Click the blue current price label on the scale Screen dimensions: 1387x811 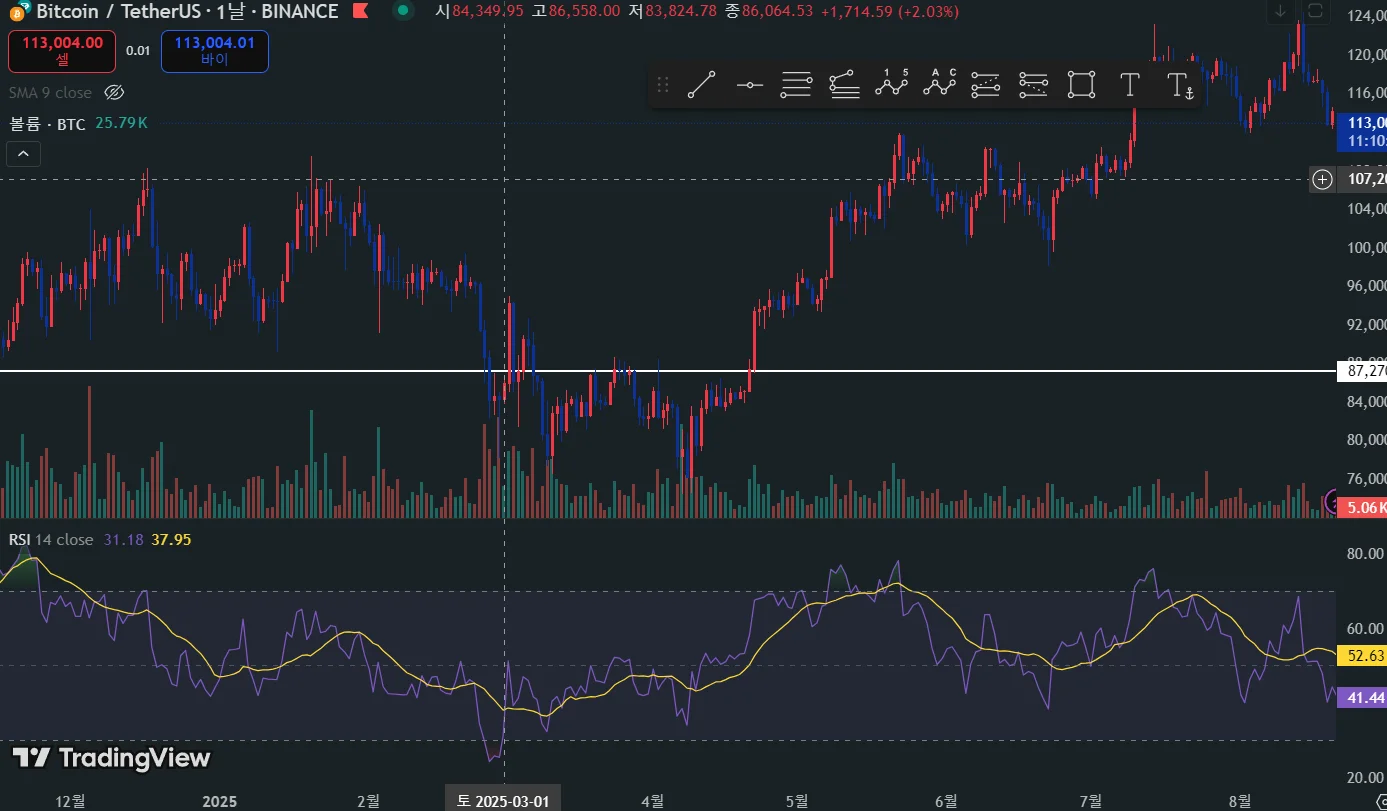tap(1362, 131)
